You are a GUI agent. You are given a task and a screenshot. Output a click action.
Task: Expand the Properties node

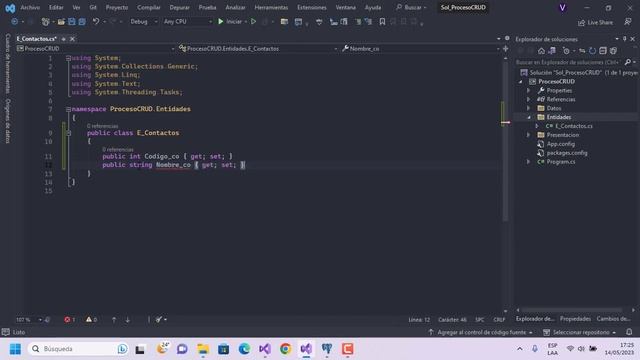click(529, 91)
